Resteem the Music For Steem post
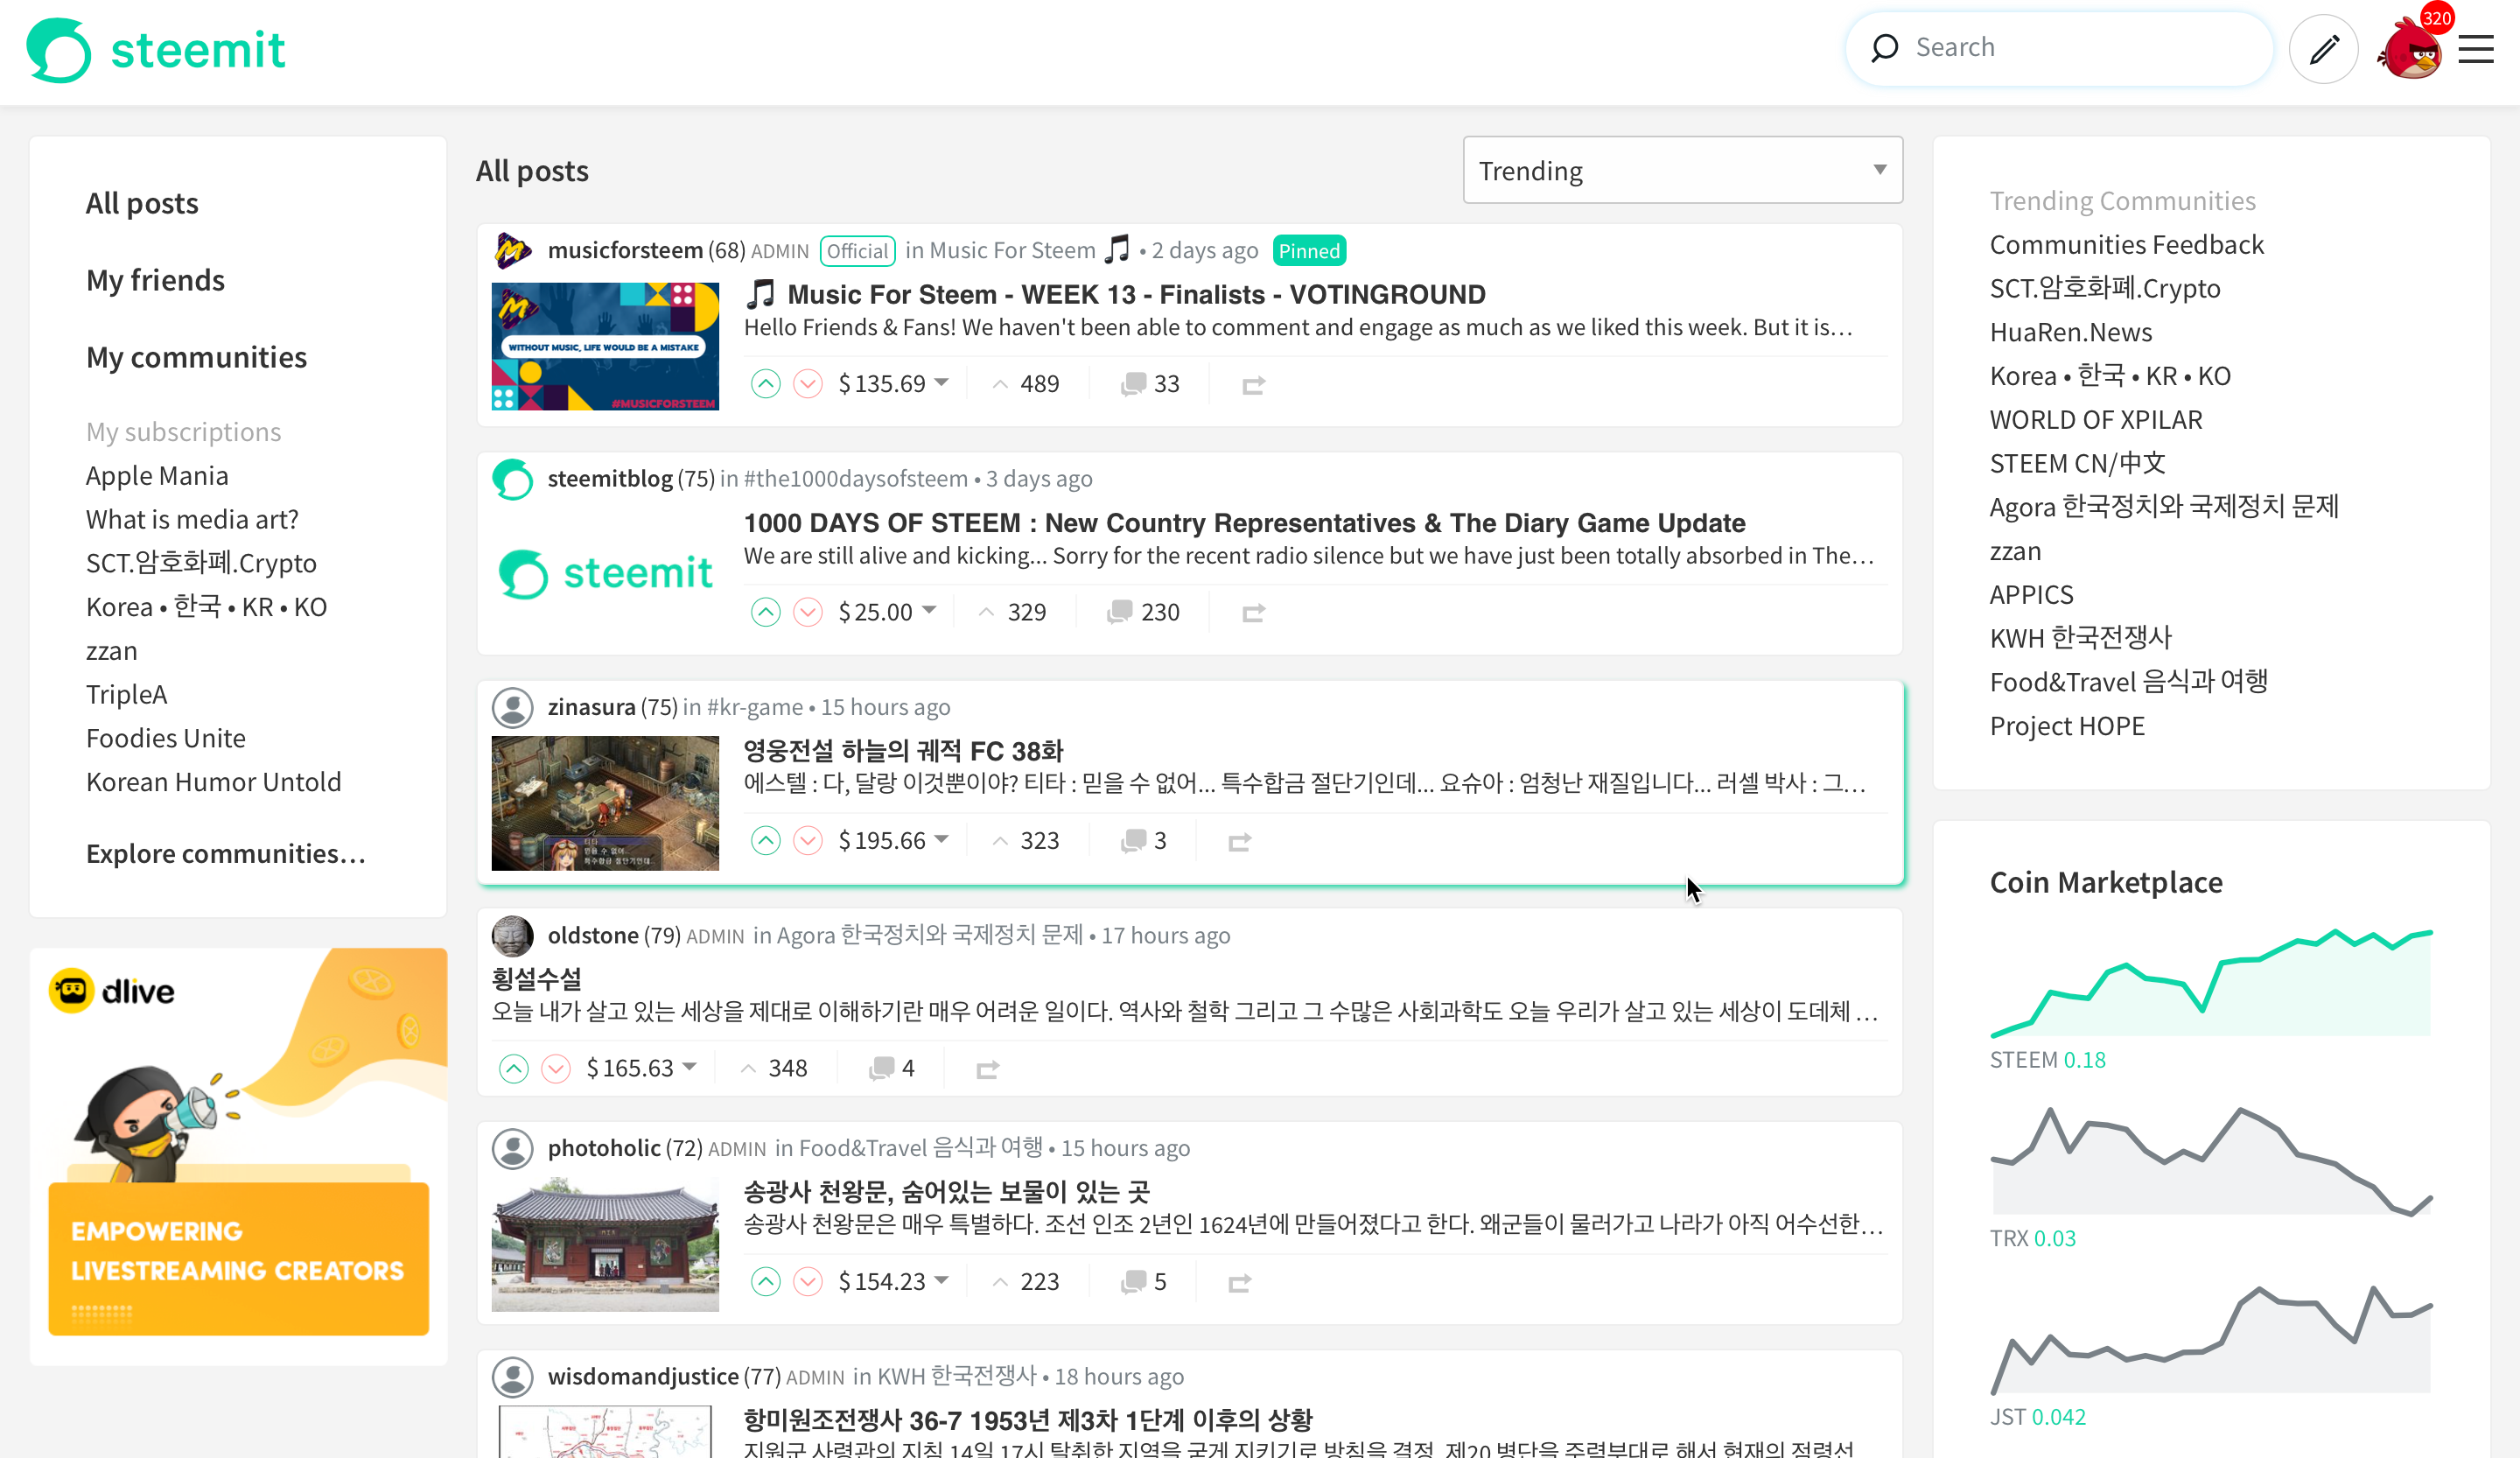2520x1458 pixels. point(1253,385)
